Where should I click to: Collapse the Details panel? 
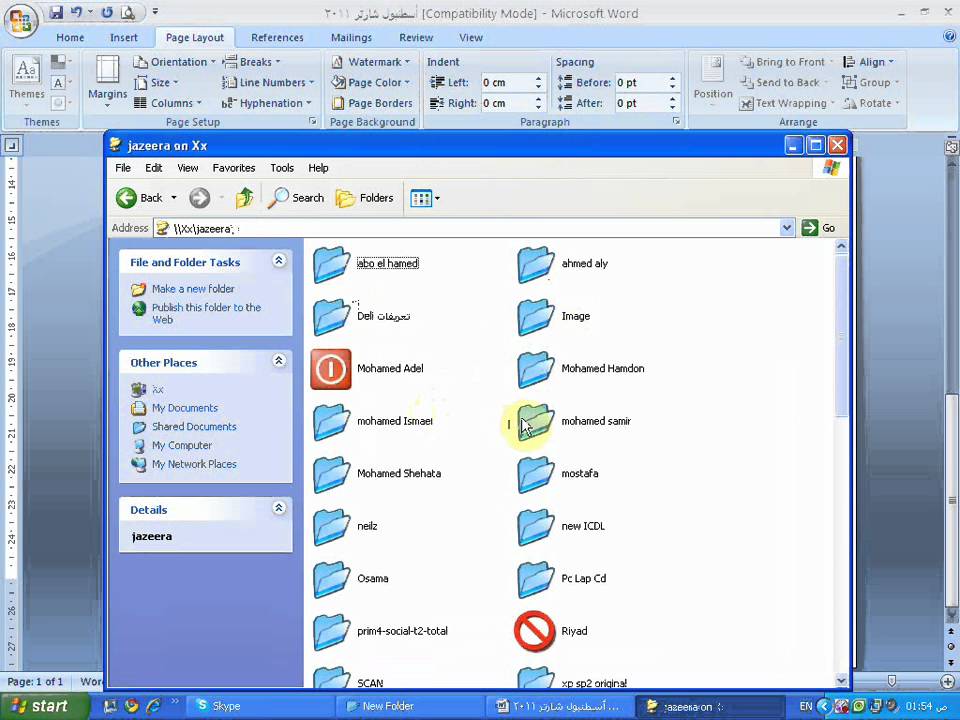point(279,508)
